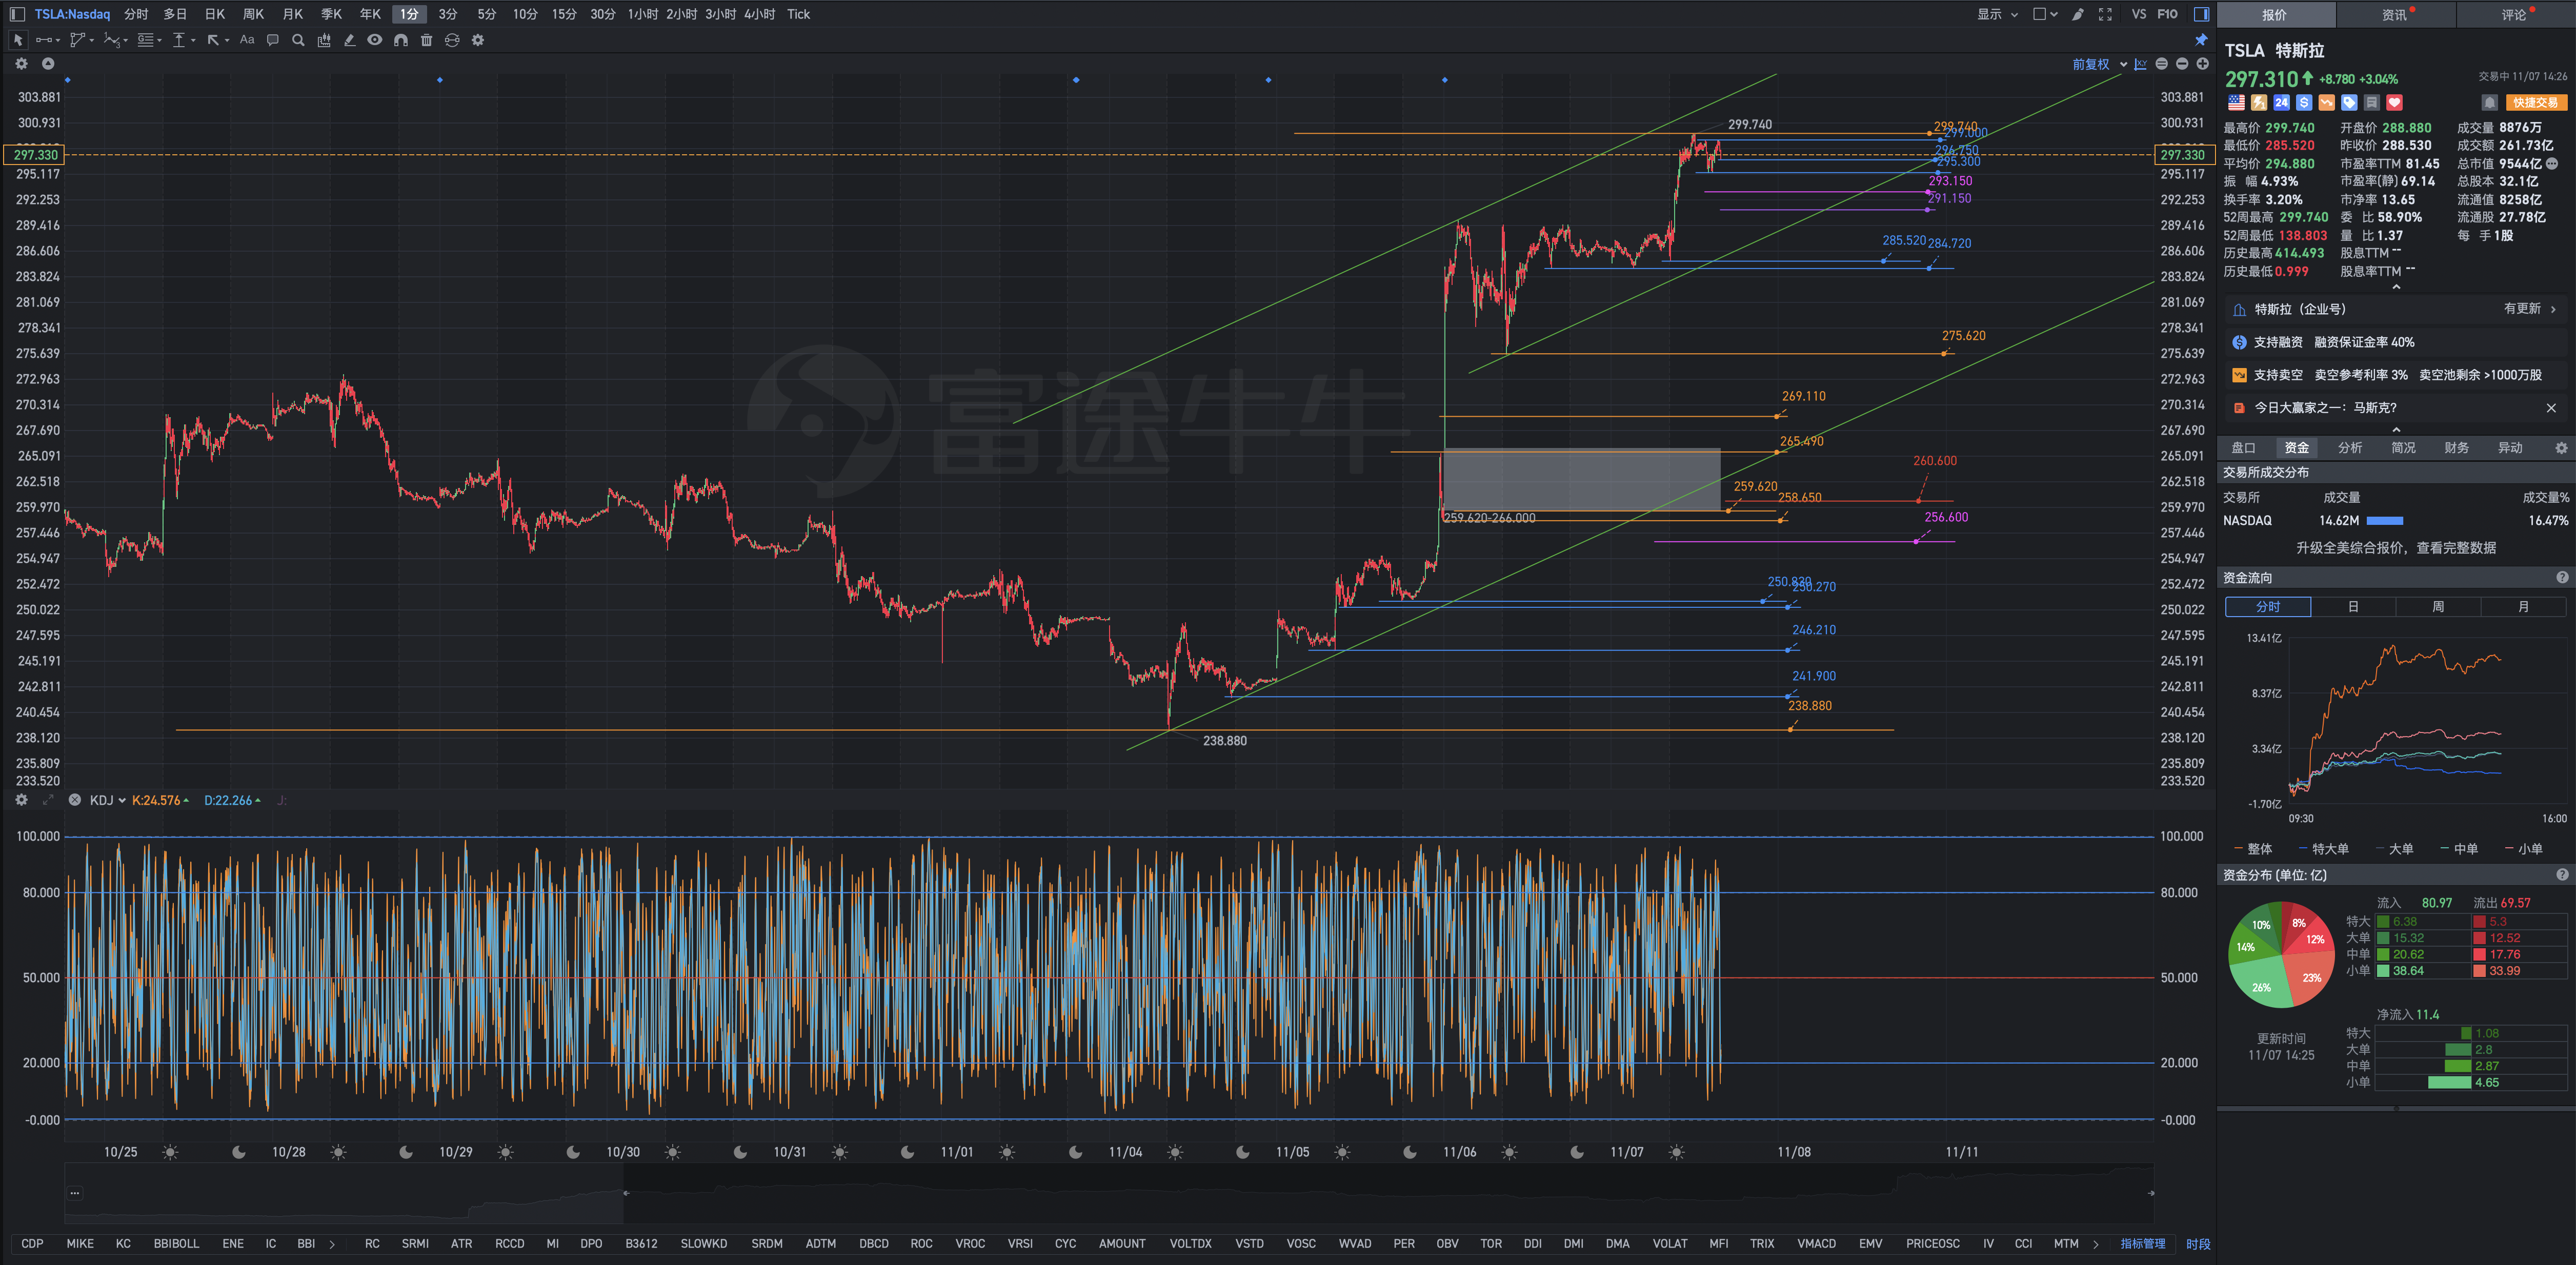
Task: Toggle the left sidebar panel
Action: 17,14
